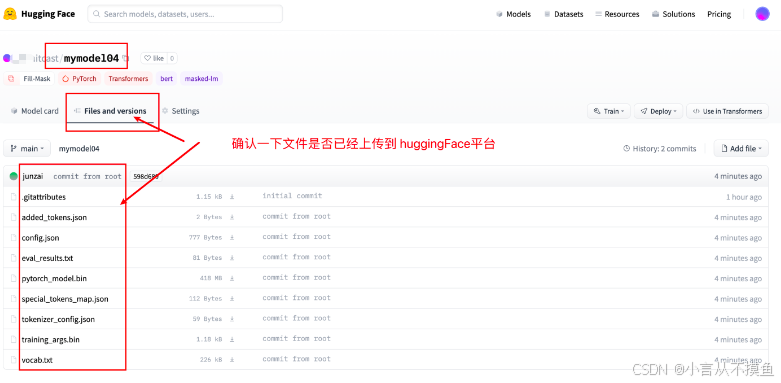
Task: Download special_tokens_map.json via its download icon
Action: point(232,299)
